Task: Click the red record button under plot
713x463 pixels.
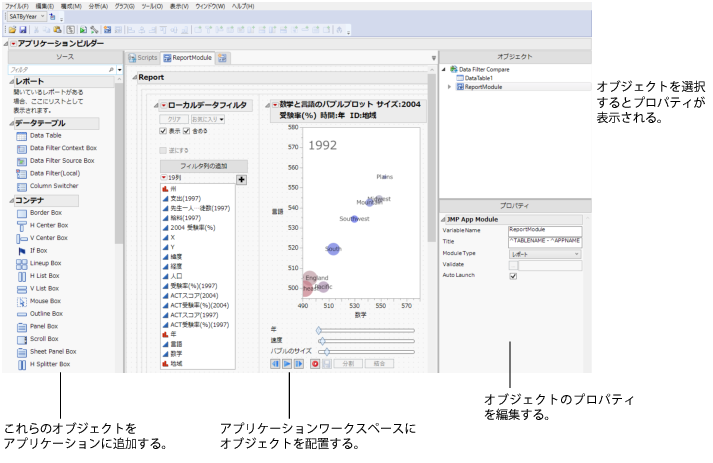Action: [x=314, y=364]
